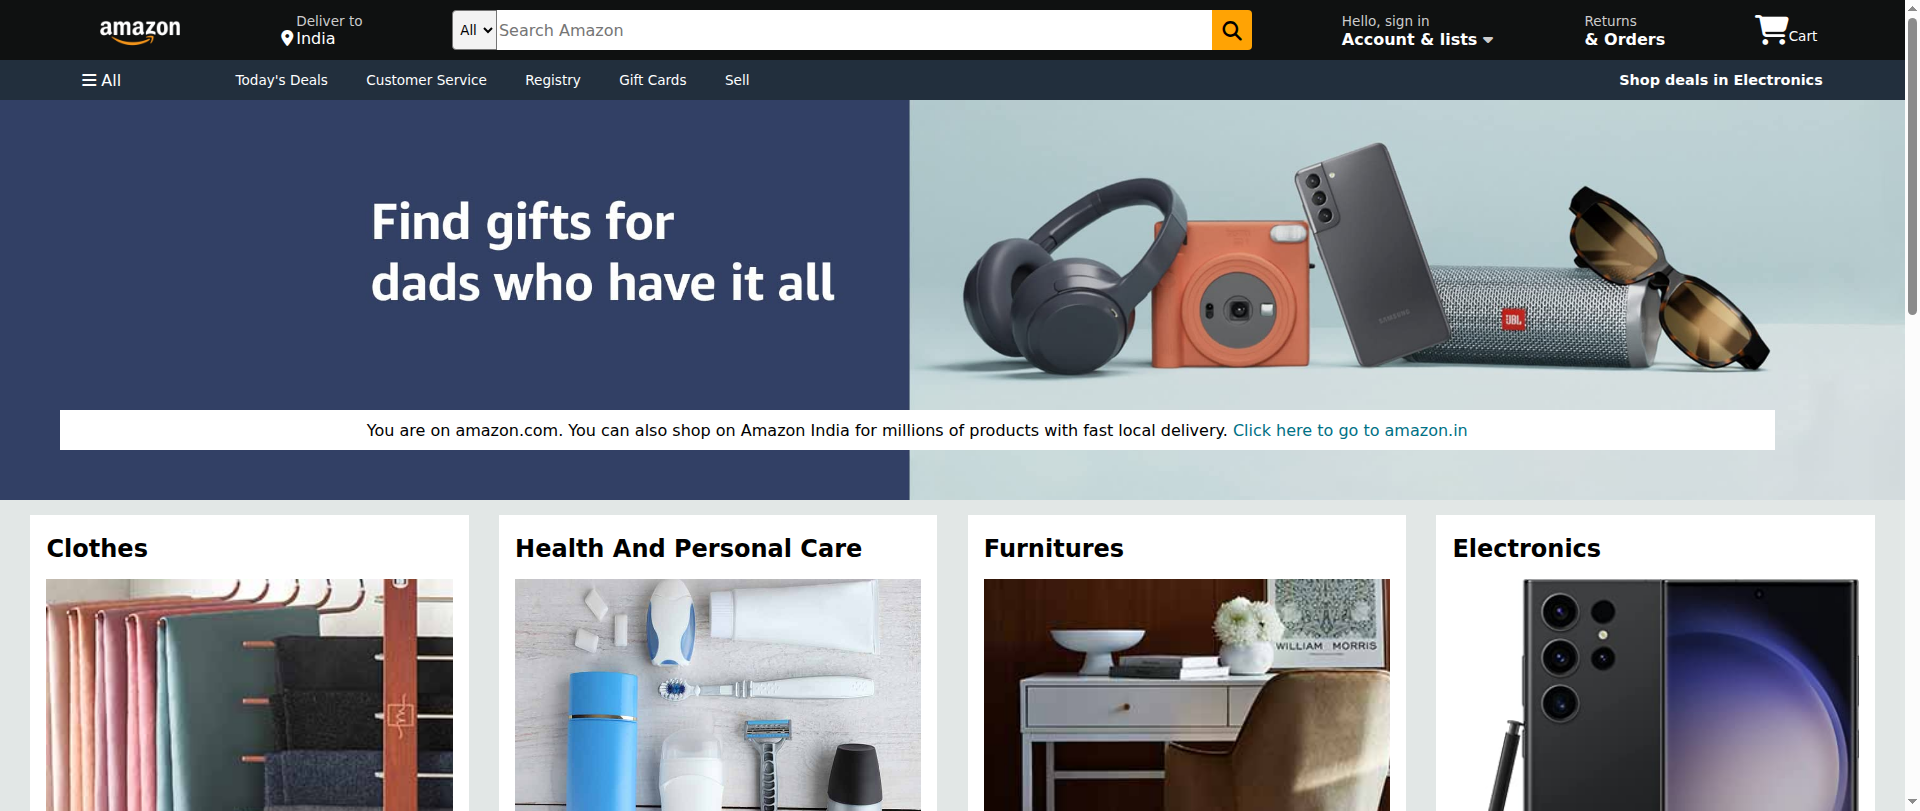Click the Deliver to location pin icon
This screenshot has width=1920, height=811.
pos(287,39)
